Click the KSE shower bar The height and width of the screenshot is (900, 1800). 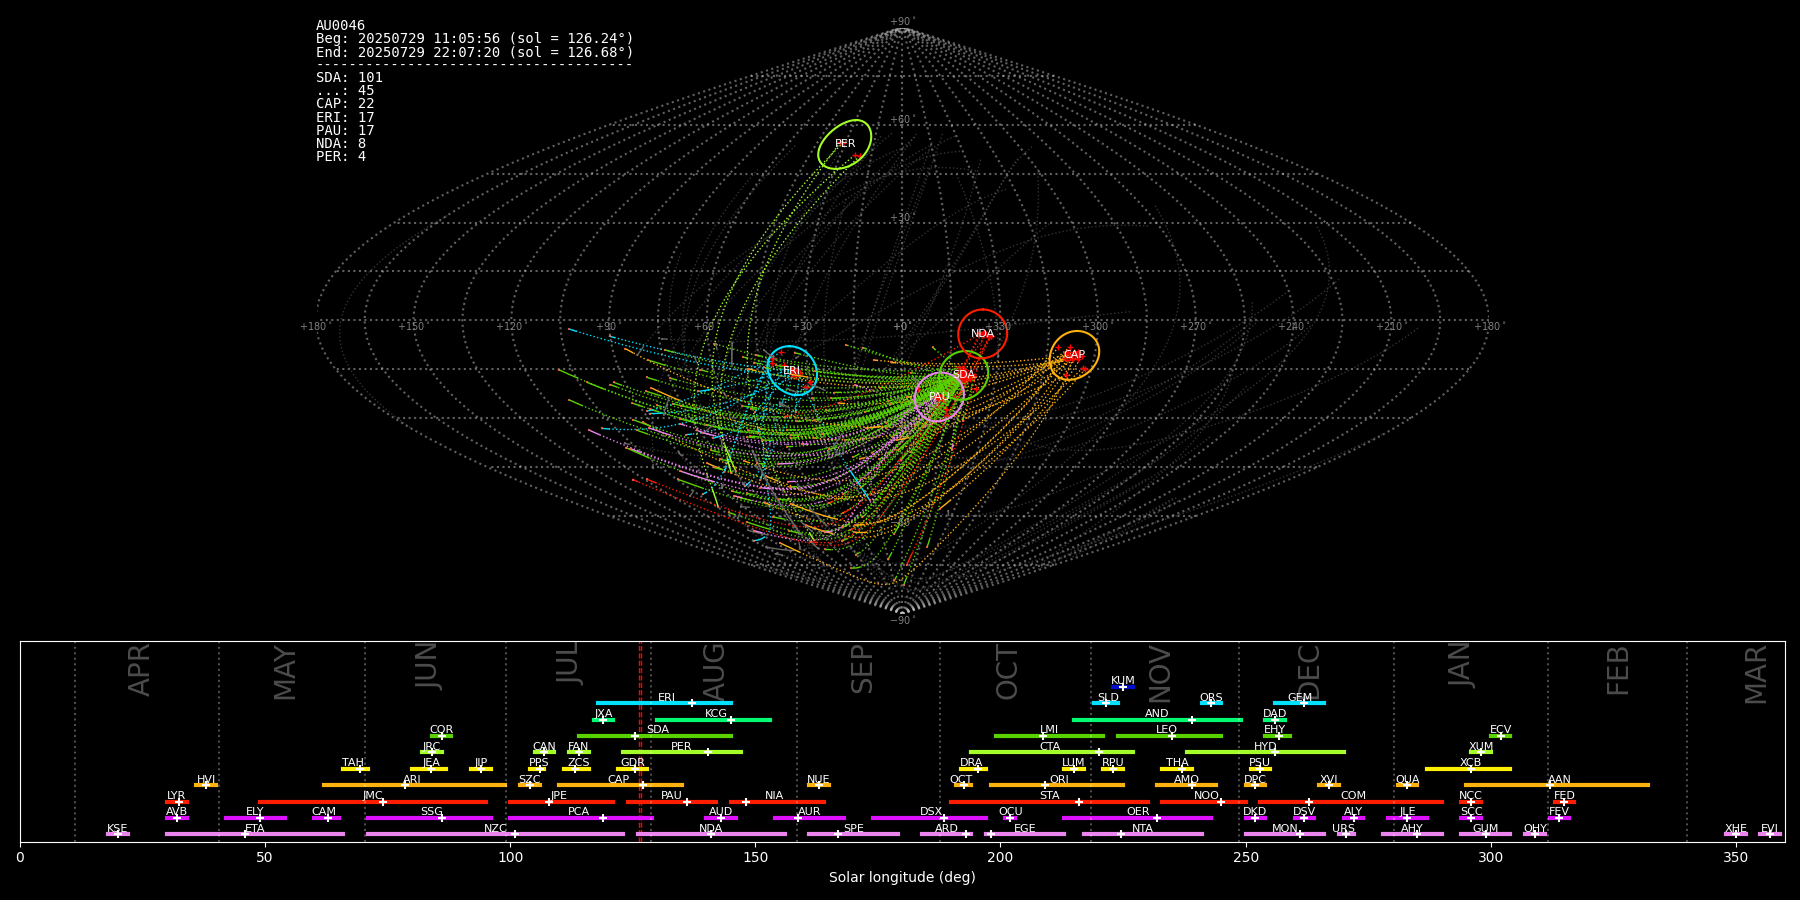click(118, 834)
